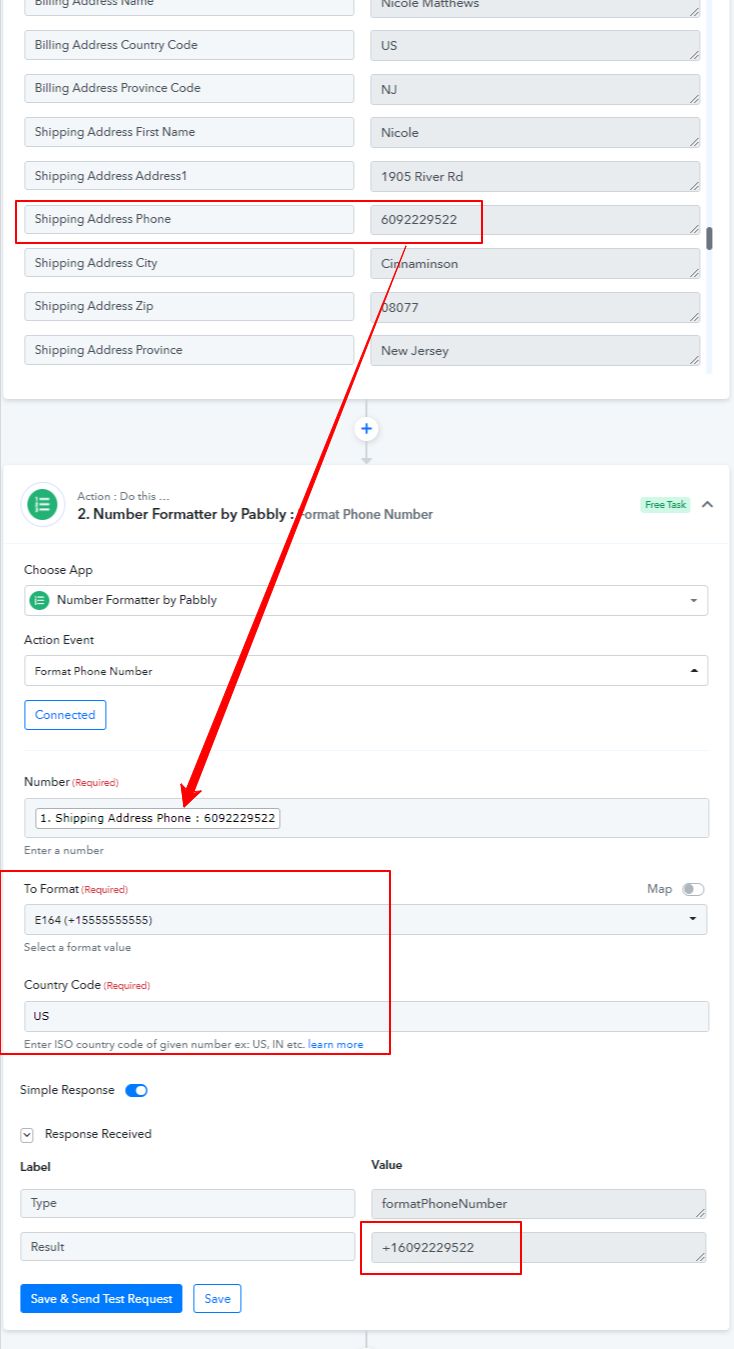
Task: Open the Choose App dropdown
Action: pos(366,600)
